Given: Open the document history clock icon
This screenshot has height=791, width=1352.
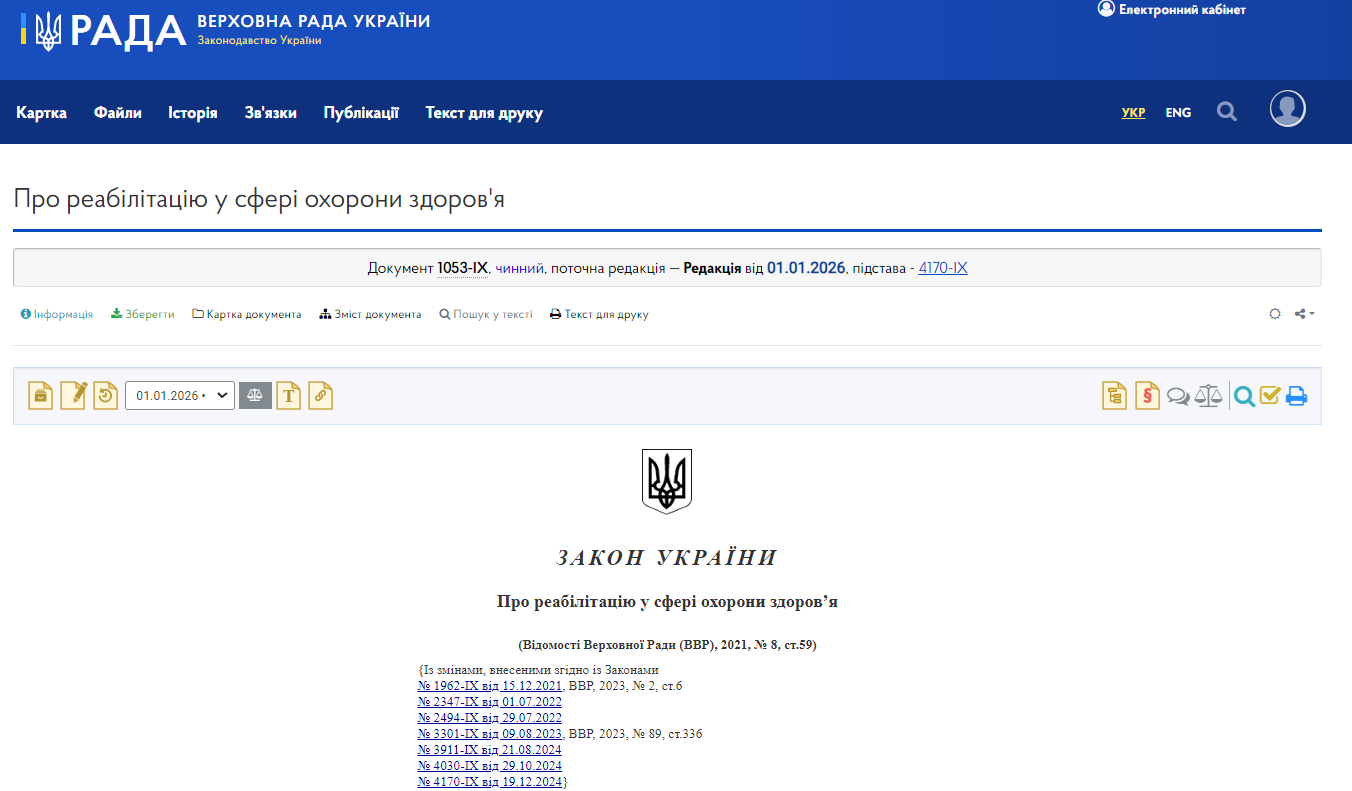Looking at the screenshot, I should coord(106,396).
